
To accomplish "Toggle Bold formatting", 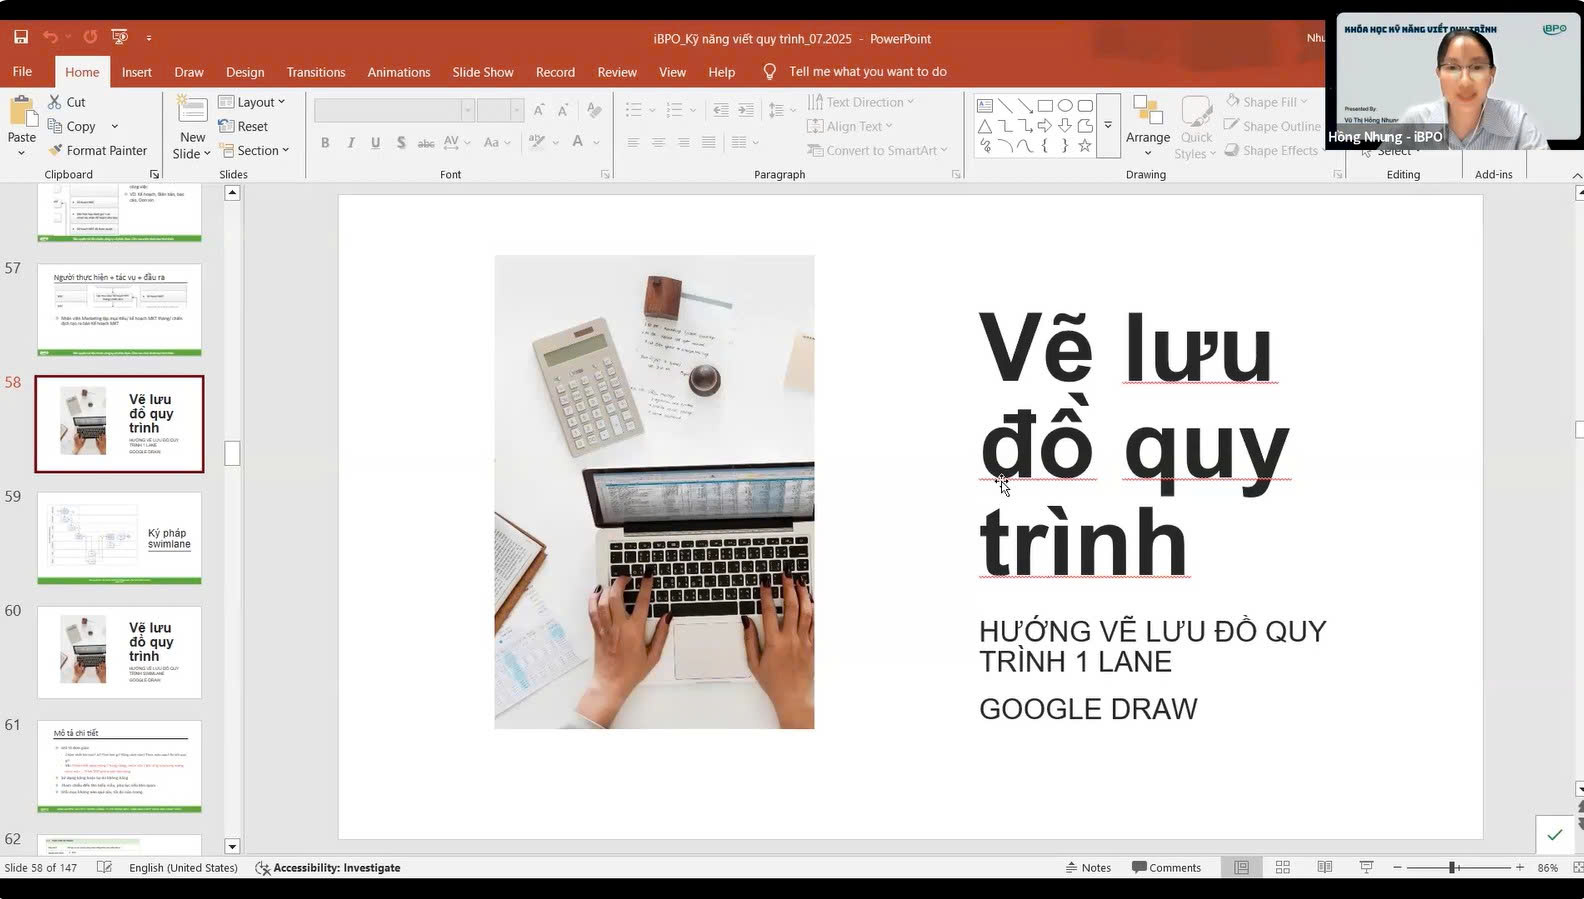I will point(325,143).
